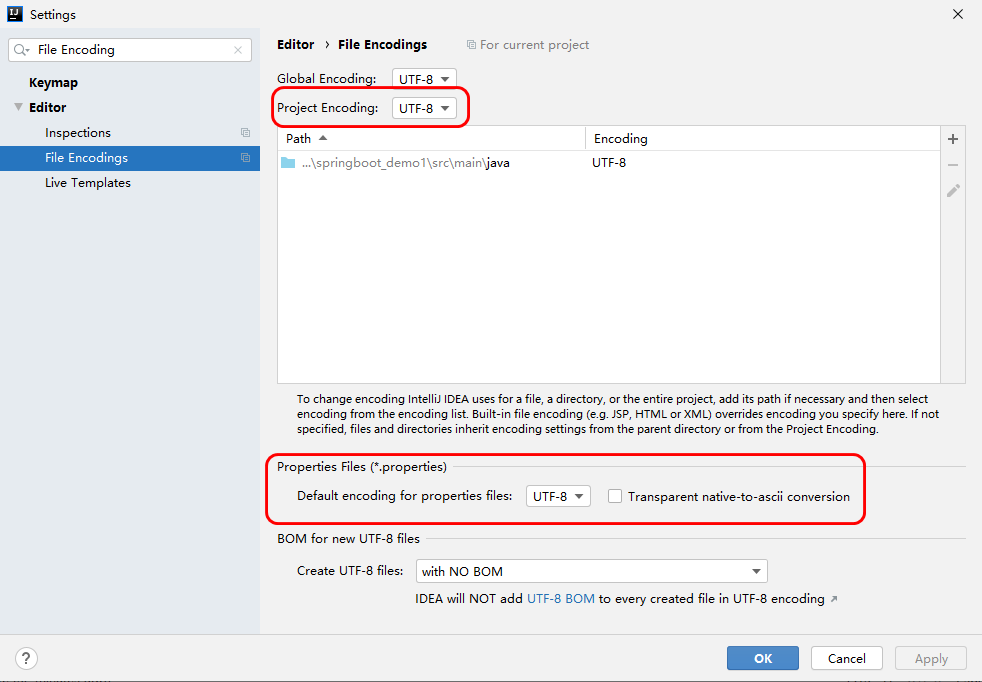
Task: Click the OK button
Action: coord(763,658)
